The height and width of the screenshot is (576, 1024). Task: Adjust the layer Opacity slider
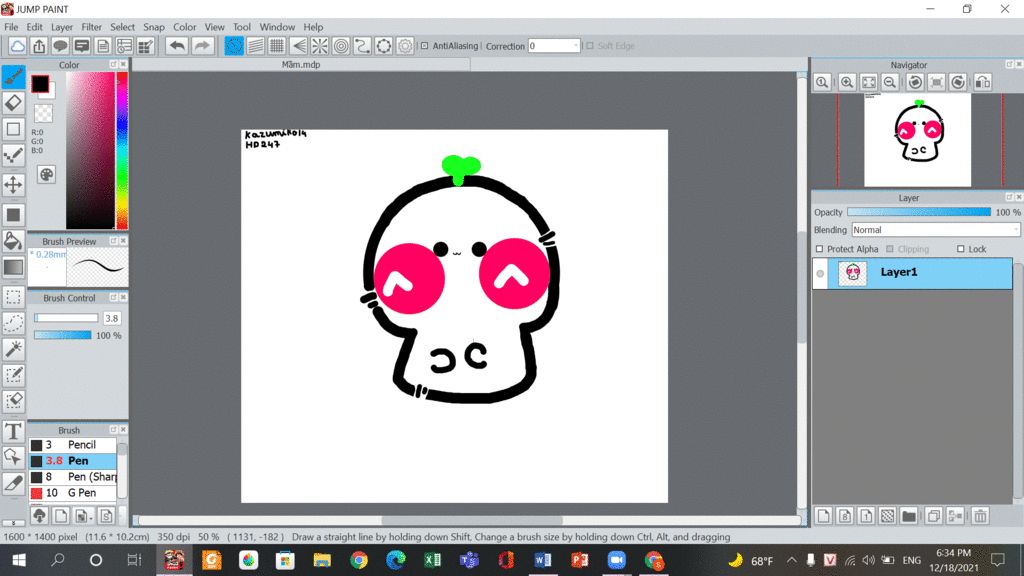click(918, 212)
